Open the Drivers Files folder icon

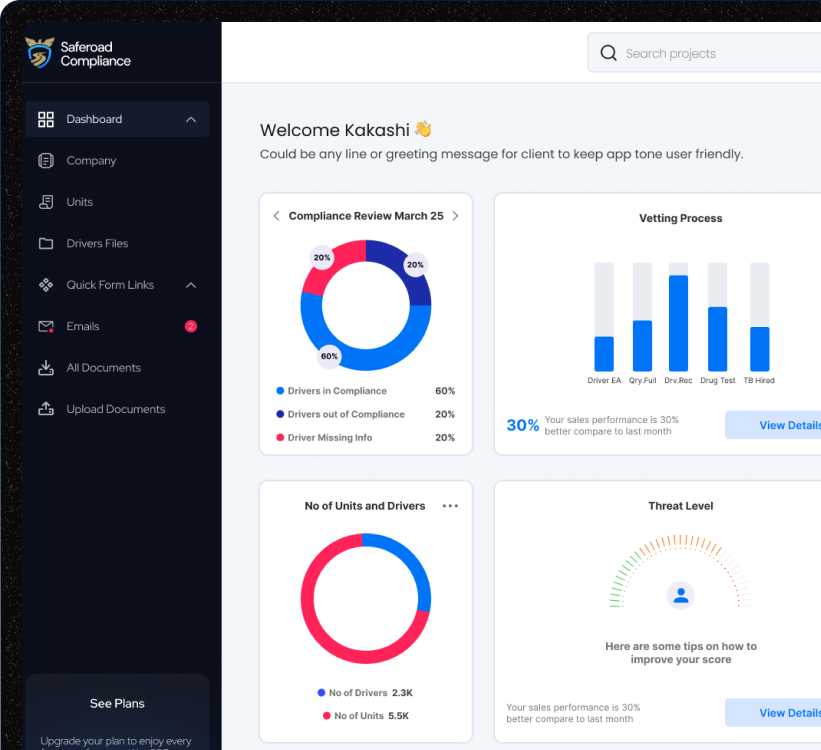(46, 244)
